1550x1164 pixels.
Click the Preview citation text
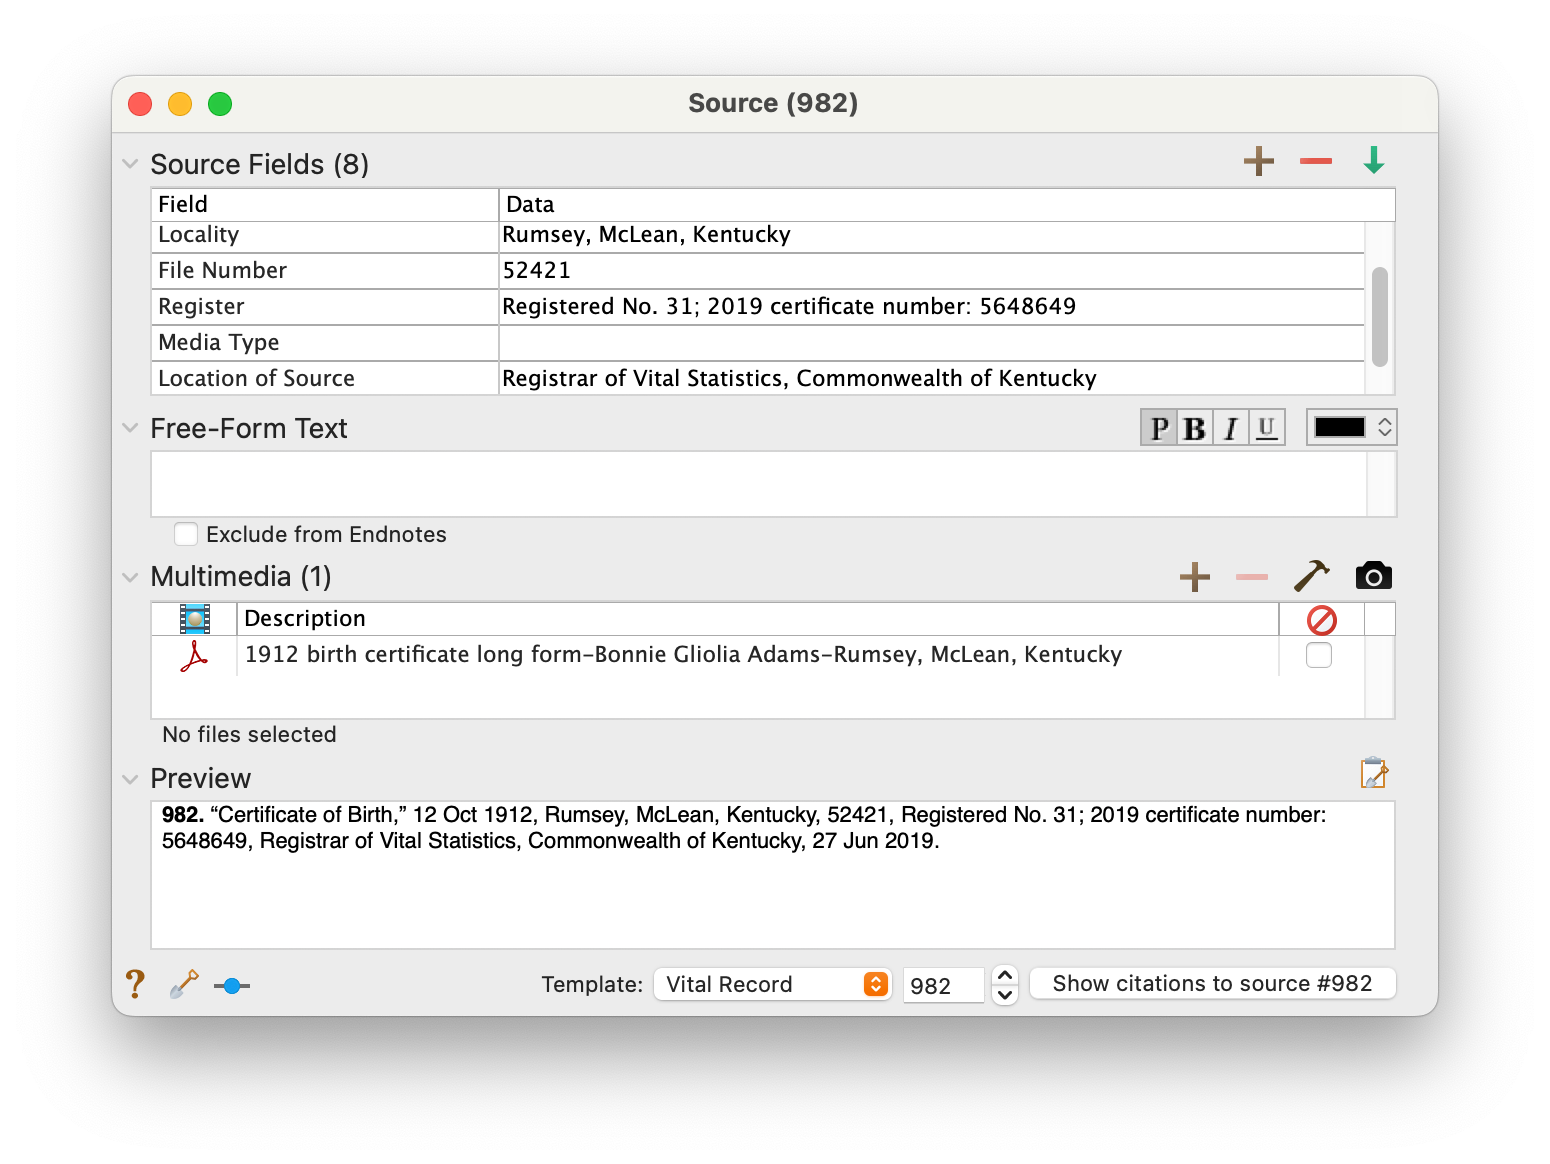click(x=744, y=828)
